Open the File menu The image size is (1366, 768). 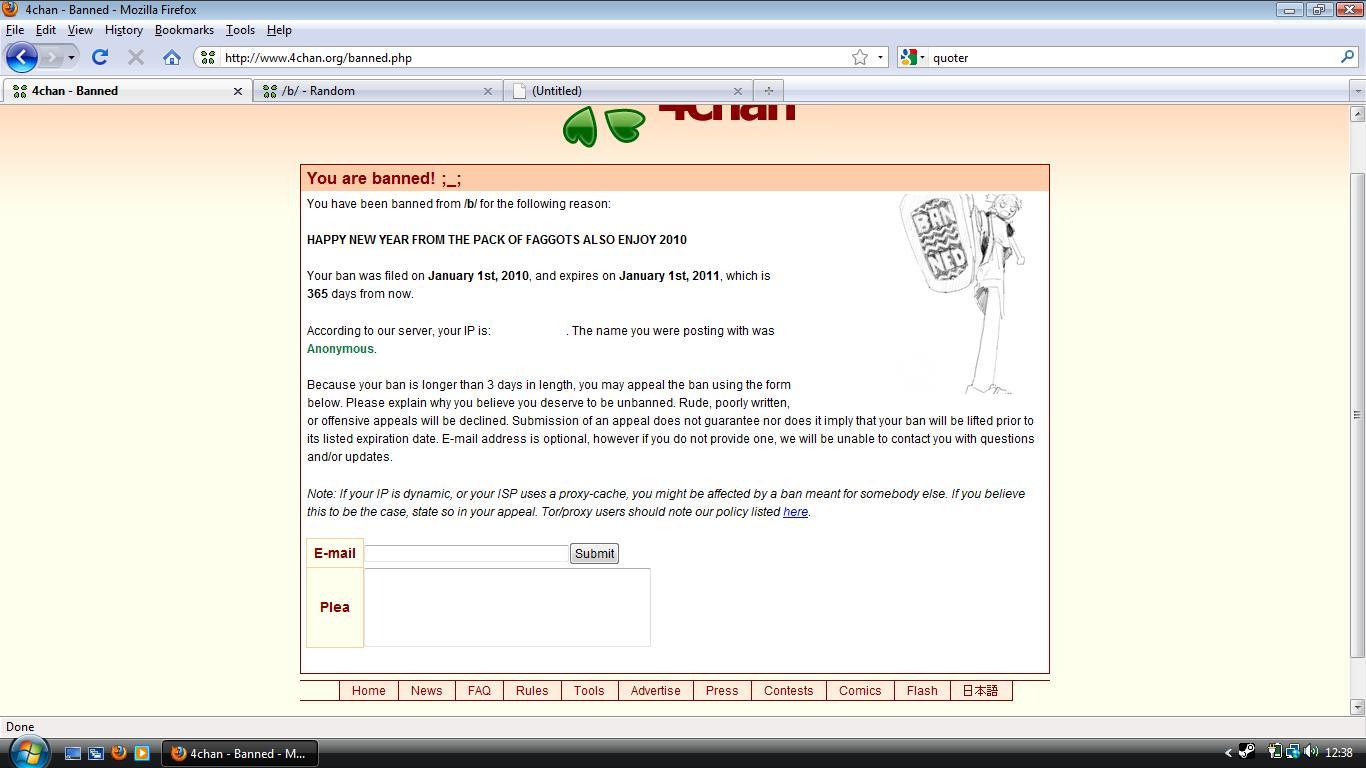15,30
